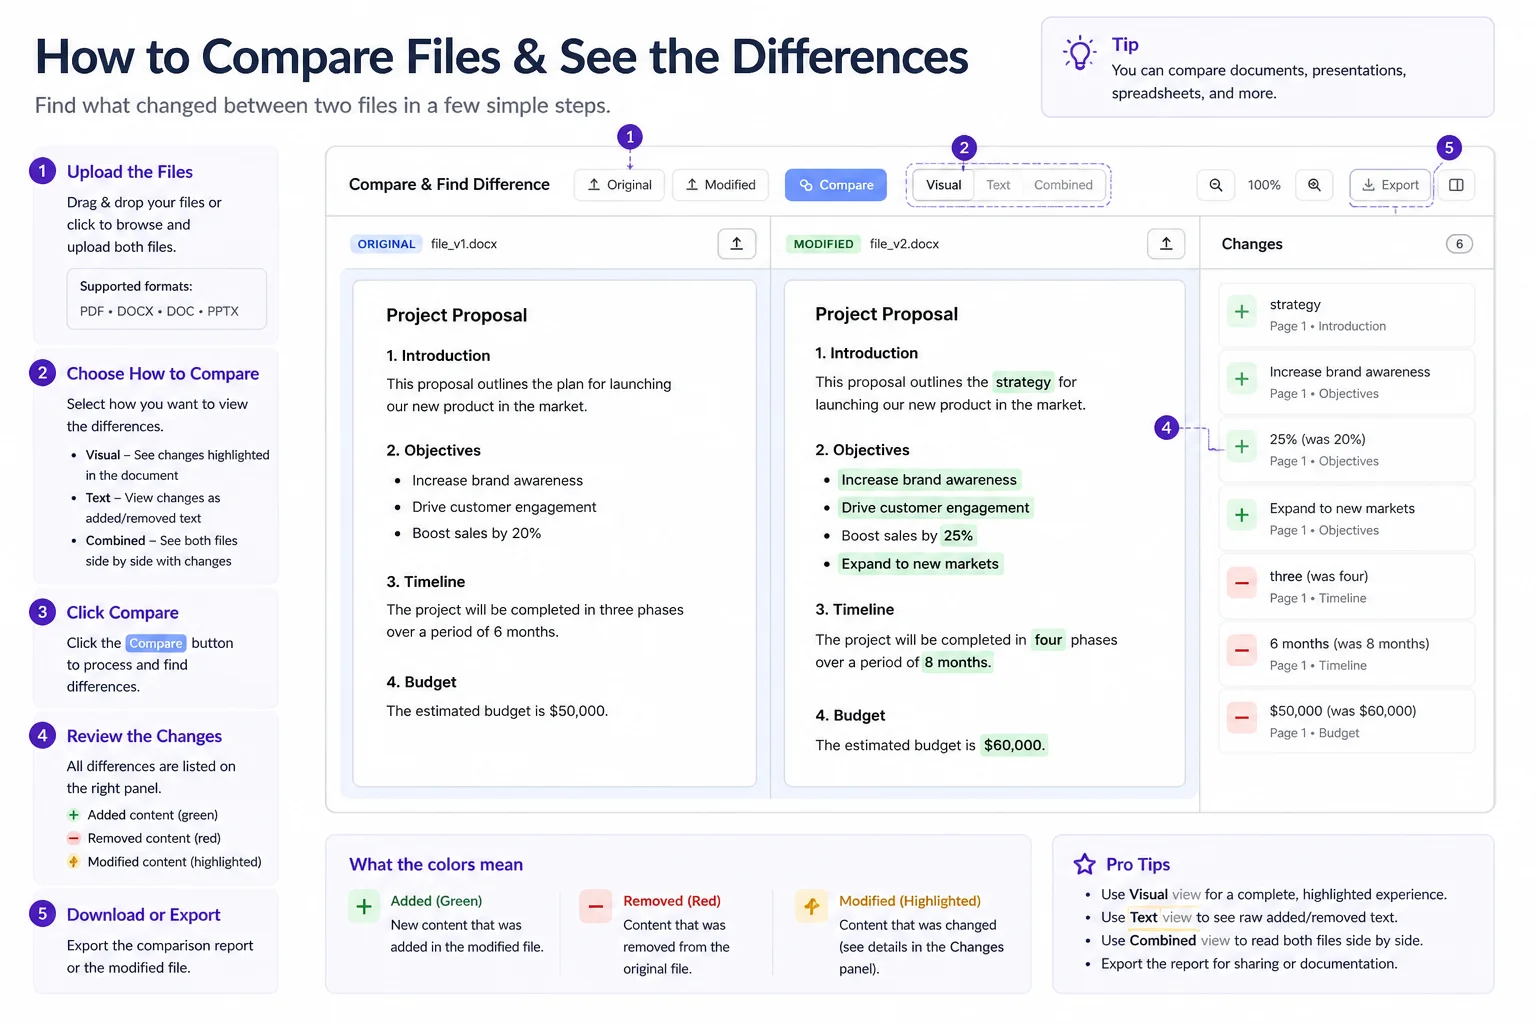This screenshot has width=1536, height=1024.
Task: Select 'three (was four)' change text
Action: pos(1318,576)
